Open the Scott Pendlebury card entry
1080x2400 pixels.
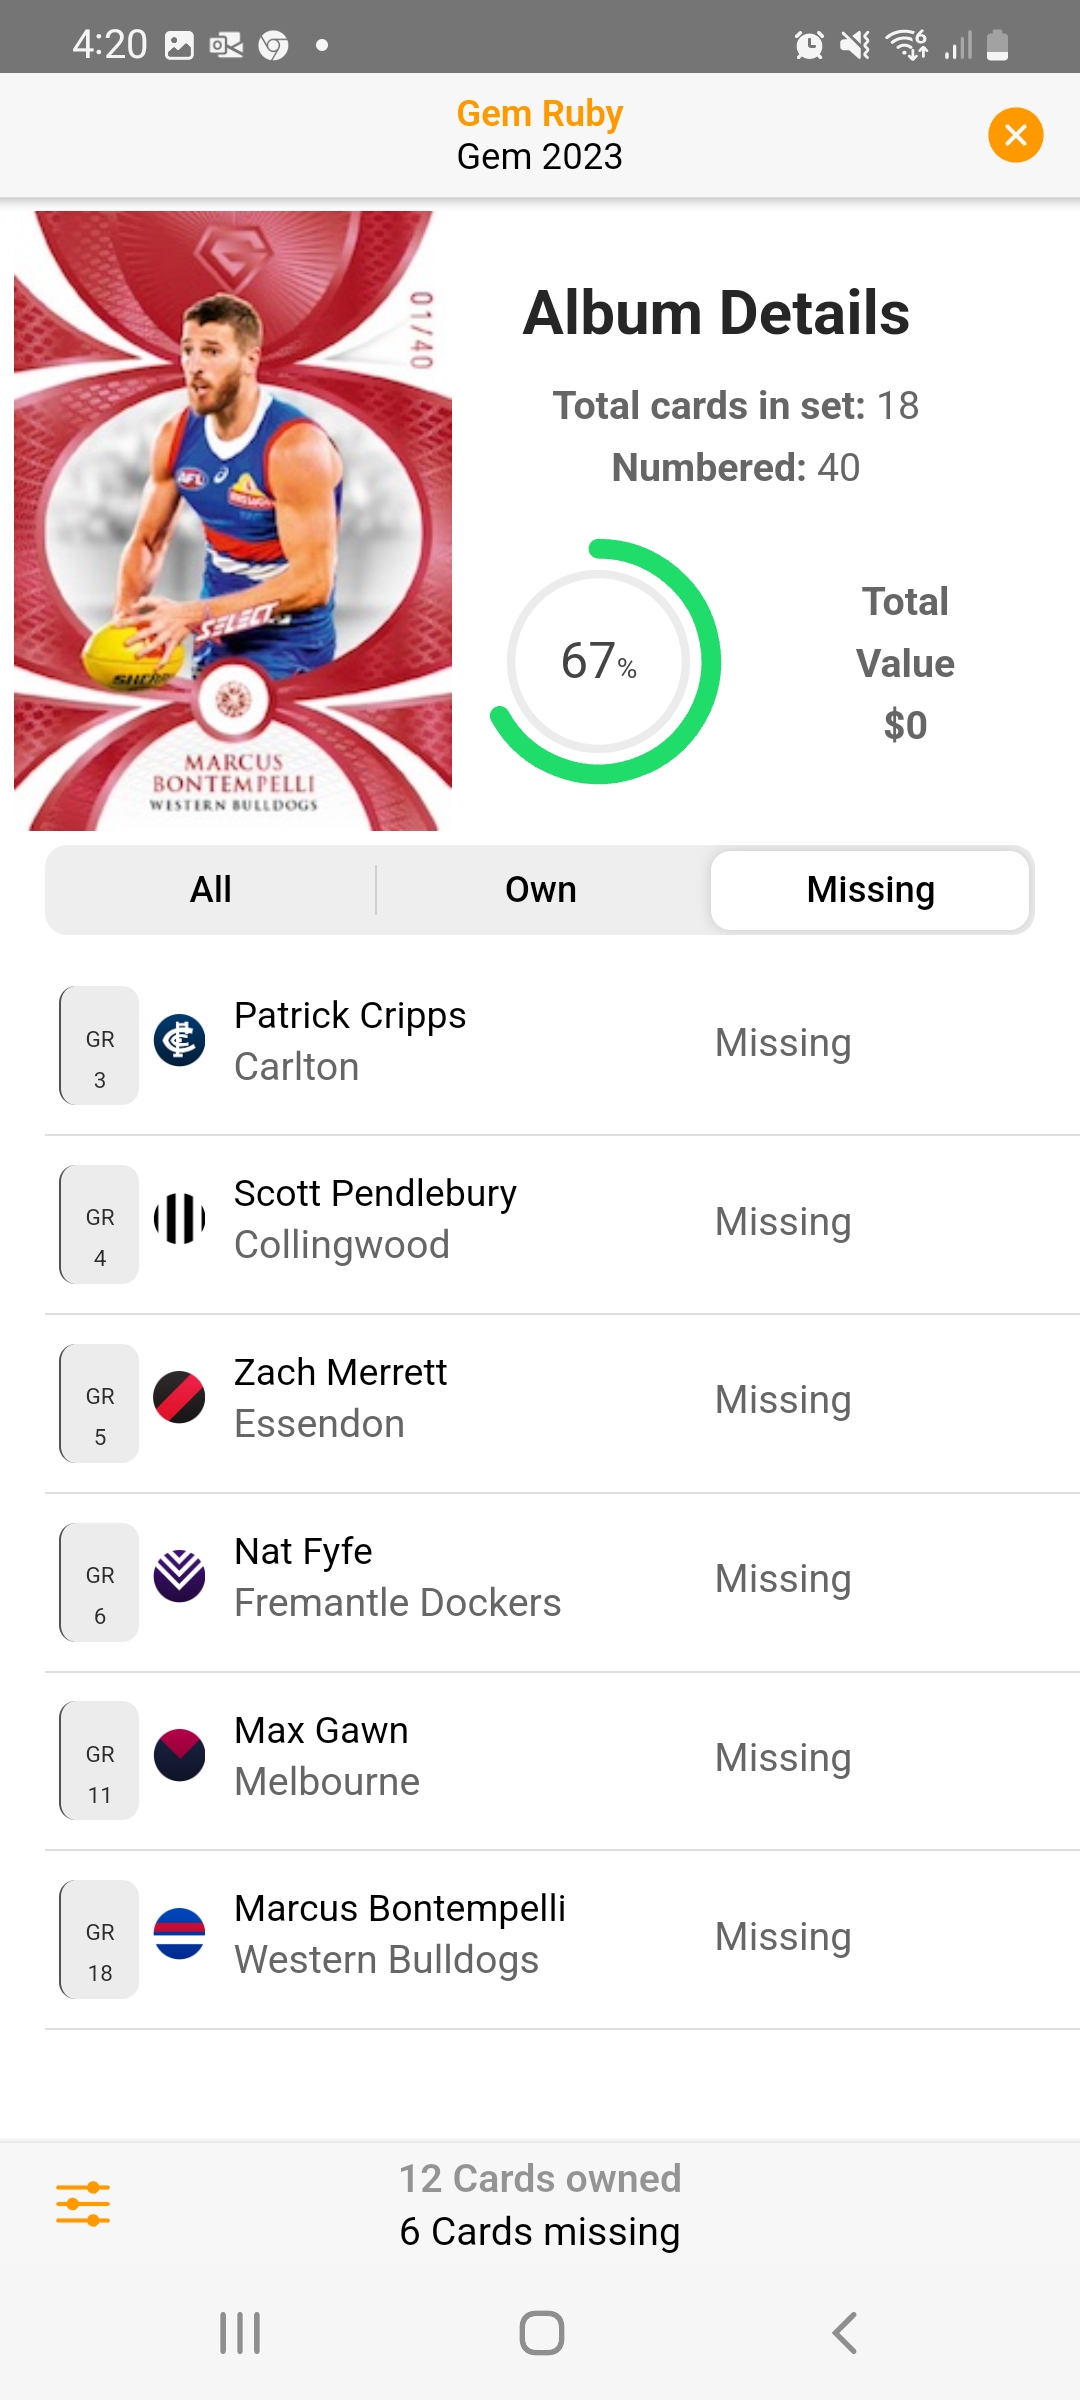562,1224
